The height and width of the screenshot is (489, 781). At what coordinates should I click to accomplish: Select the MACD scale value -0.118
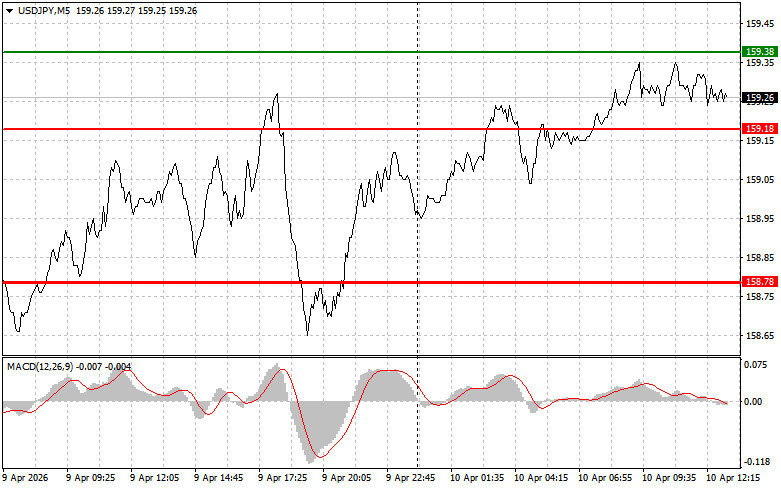click(x=756, y=462)
